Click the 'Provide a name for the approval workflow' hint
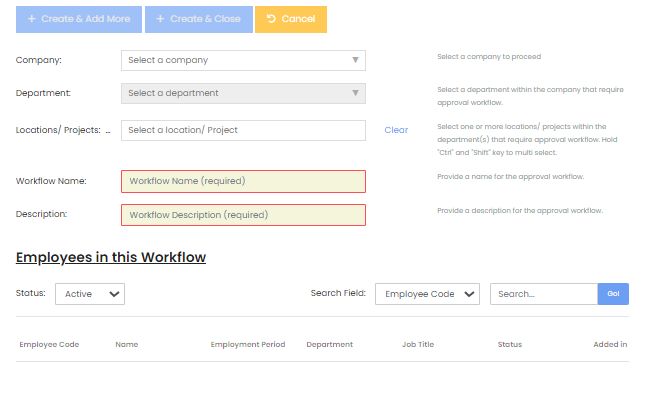 click(x=510, y=177)
